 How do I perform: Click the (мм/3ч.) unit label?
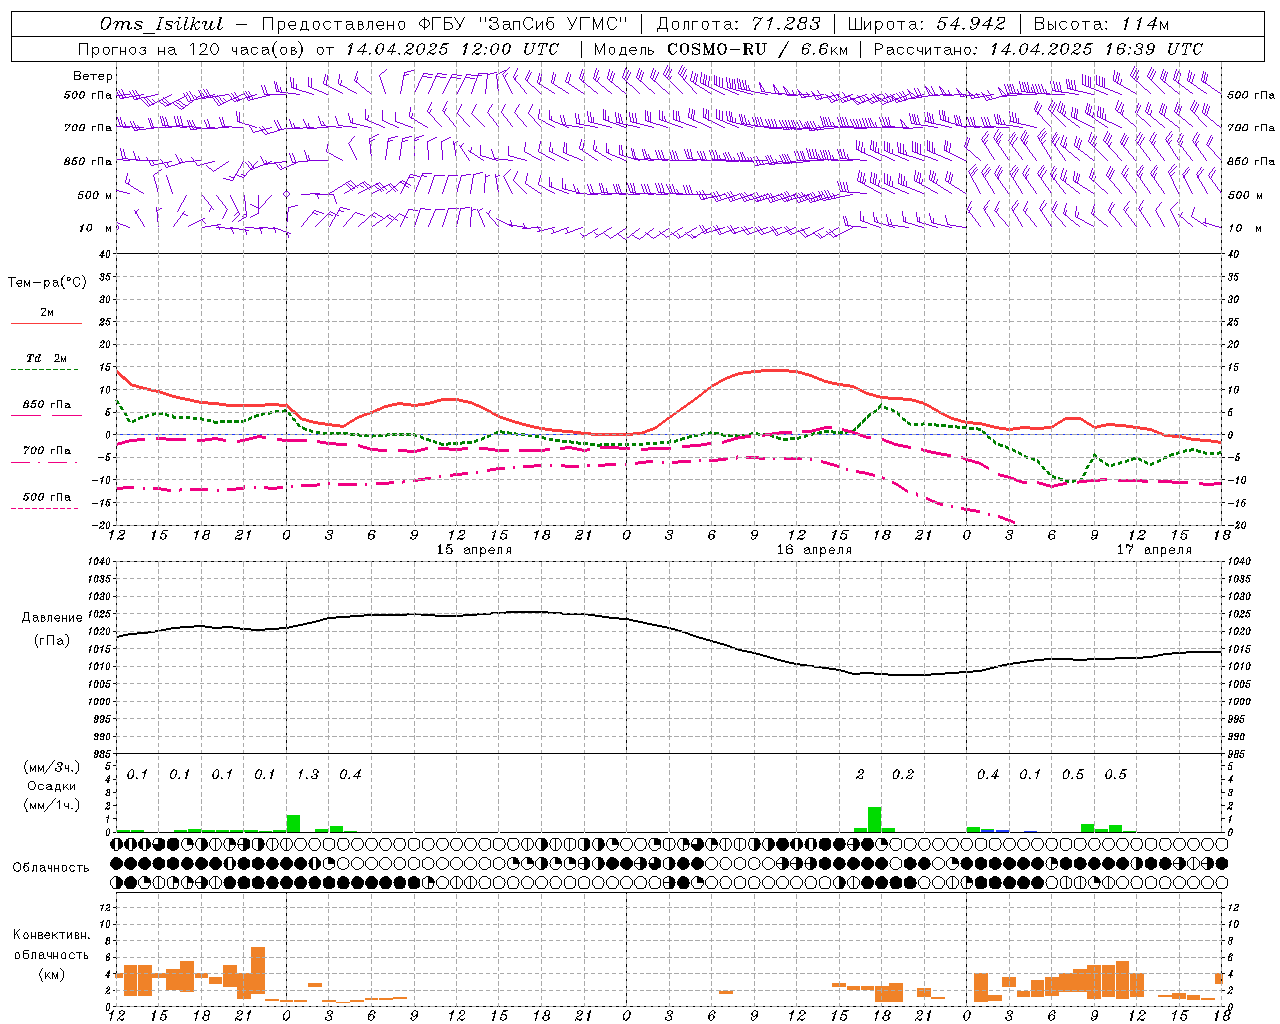51,768
